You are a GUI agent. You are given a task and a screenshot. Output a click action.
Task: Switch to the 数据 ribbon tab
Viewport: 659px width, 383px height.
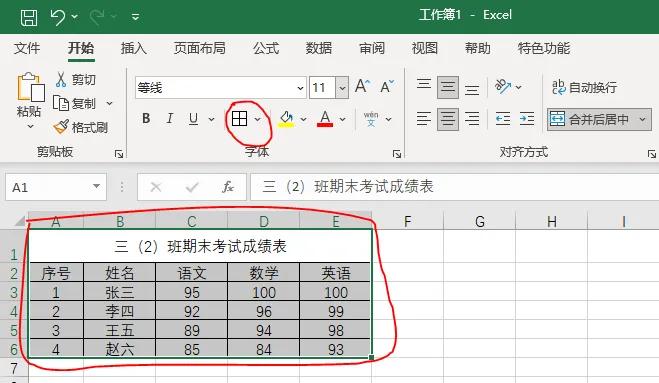tap(319, 48)
